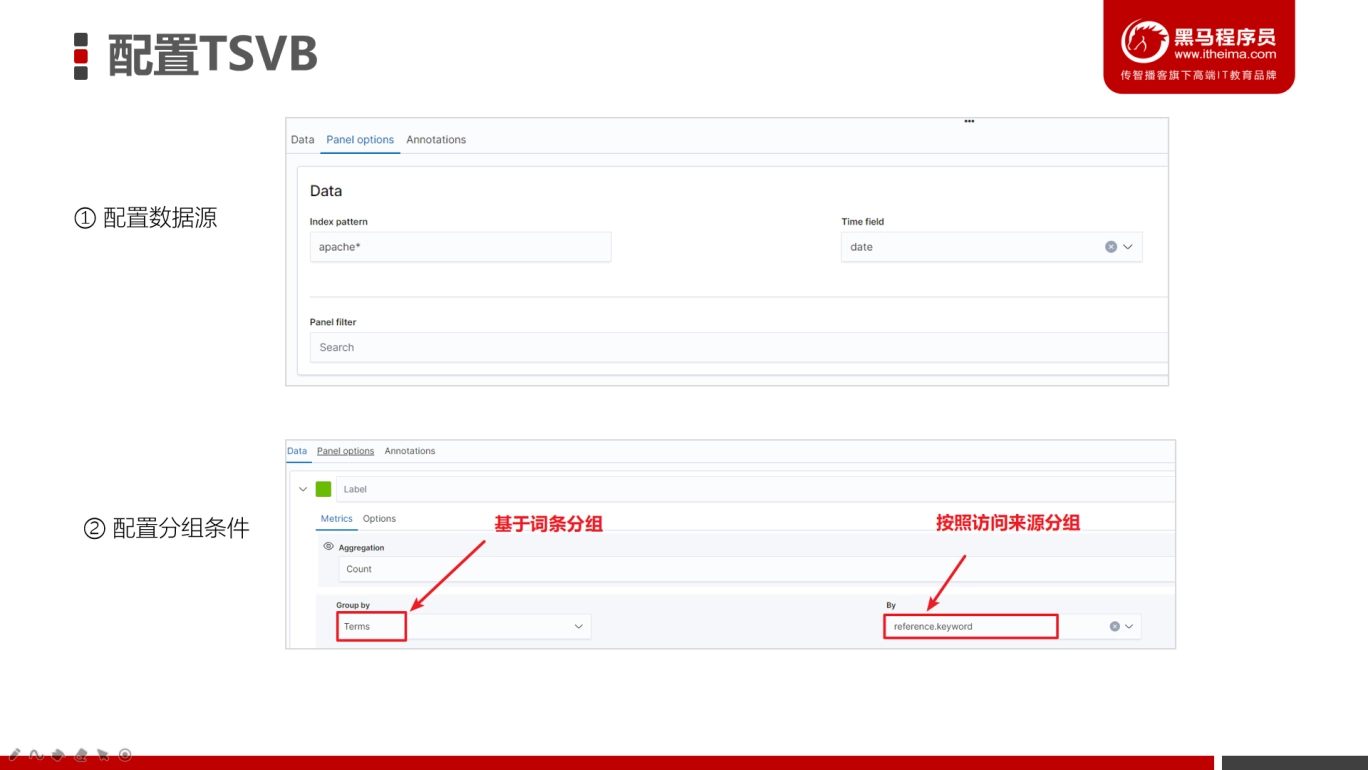
Task: Select the curve line drawing tool
Action: point(36,755)
